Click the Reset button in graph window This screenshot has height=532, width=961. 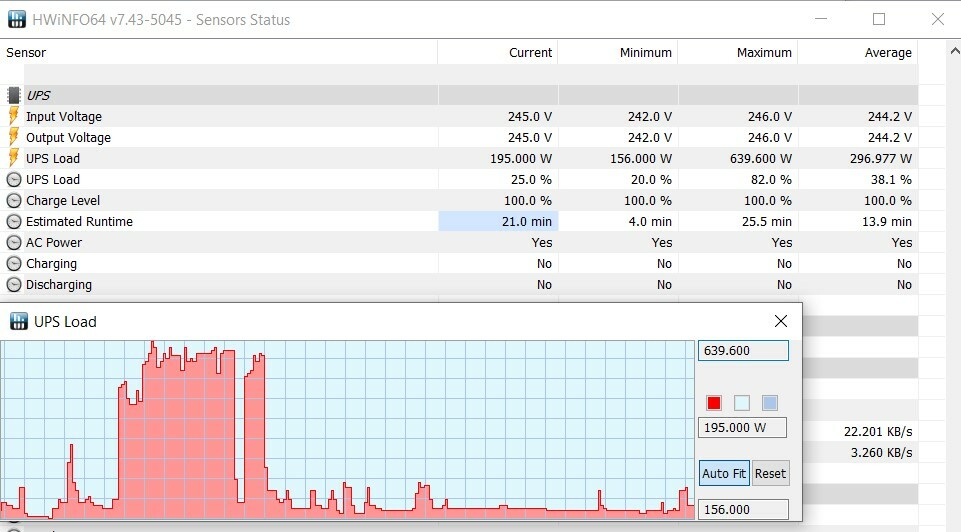tap(770, 473)
